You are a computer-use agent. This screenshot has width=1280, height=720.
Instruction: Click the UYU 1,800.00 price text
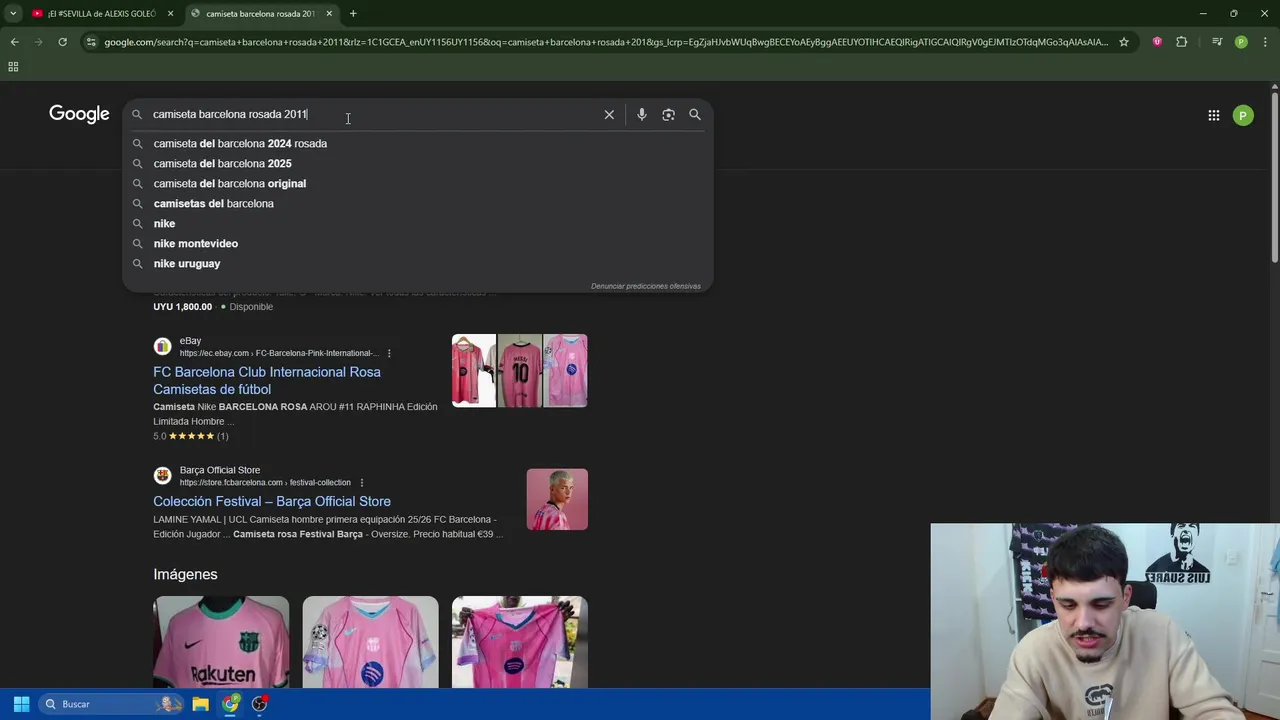pyautogui.click(x=182, y=307)
